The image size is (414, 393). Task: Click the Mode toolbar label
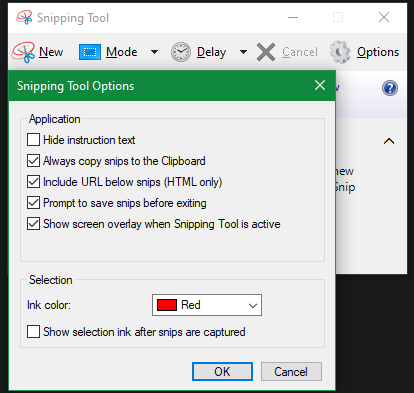pos(122,52)
